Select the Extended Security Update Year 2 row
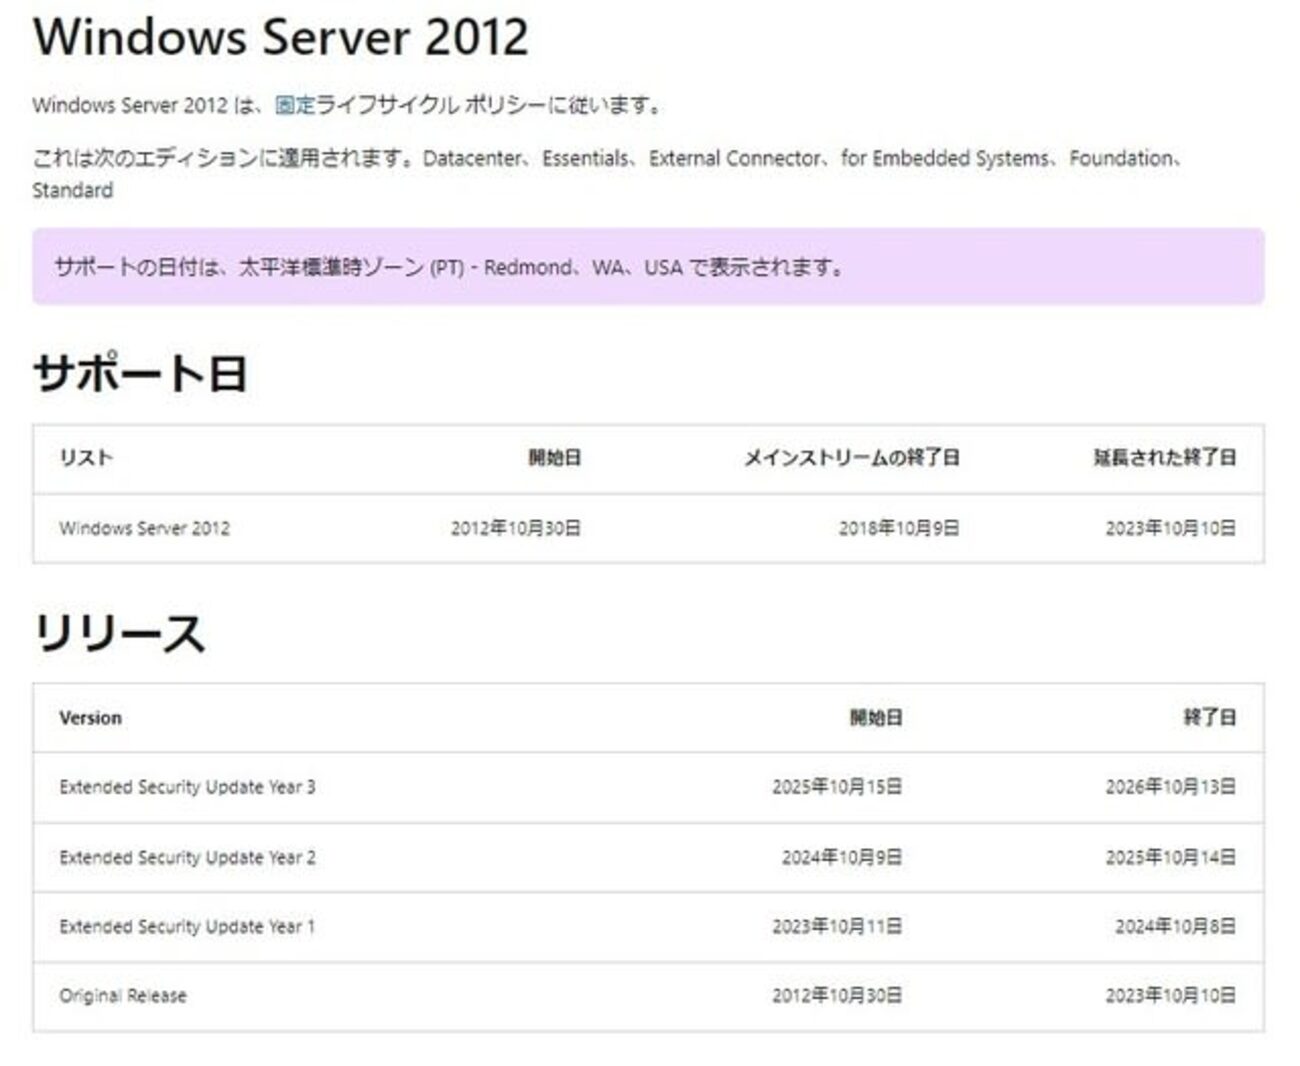Screen dimensions: 1300x1066 [x=185, y=858]
